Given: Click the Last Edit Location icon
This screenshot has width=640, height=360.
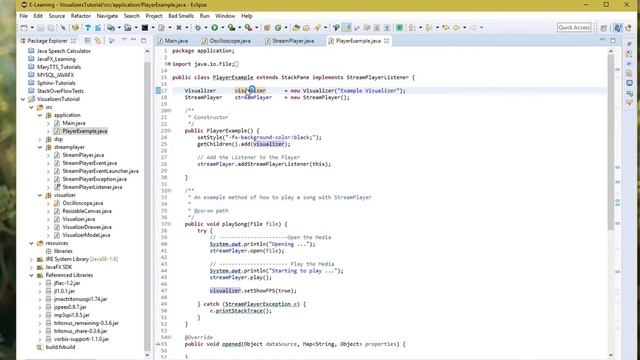Looking at the screenshot, I should point(446,27).
